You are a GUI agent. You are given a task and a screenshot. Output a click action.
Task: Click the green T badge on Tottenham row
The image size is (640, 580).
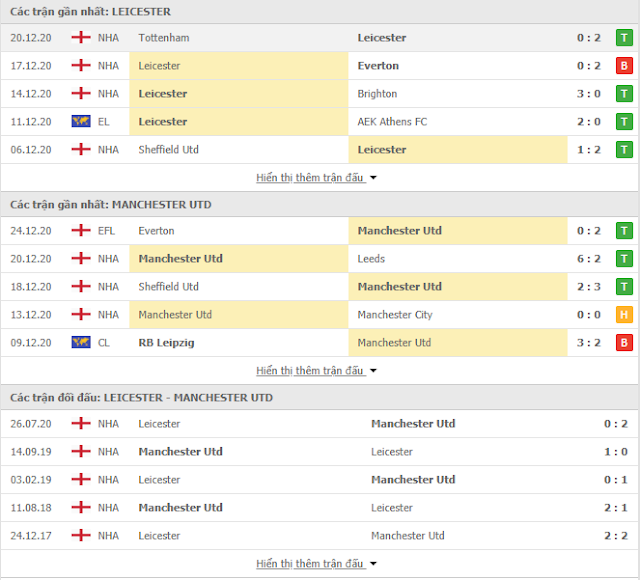coord(624,38)
